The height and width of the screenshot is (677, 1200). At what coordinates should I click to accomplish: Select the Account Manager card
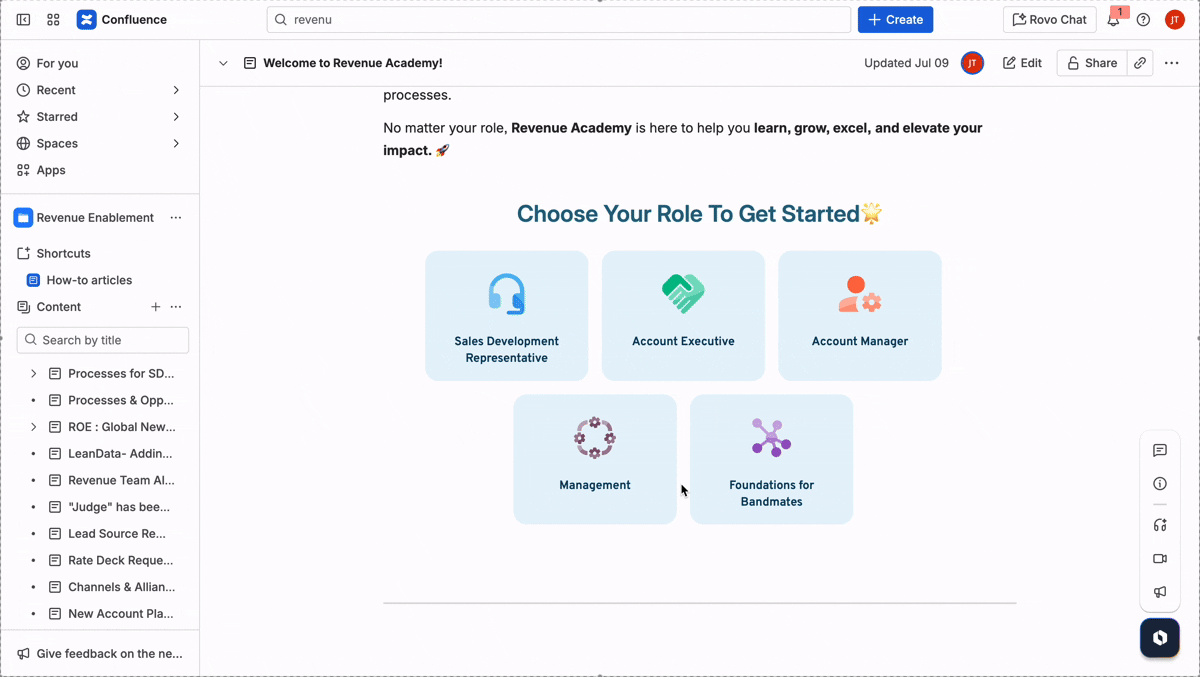pos(860,316)
